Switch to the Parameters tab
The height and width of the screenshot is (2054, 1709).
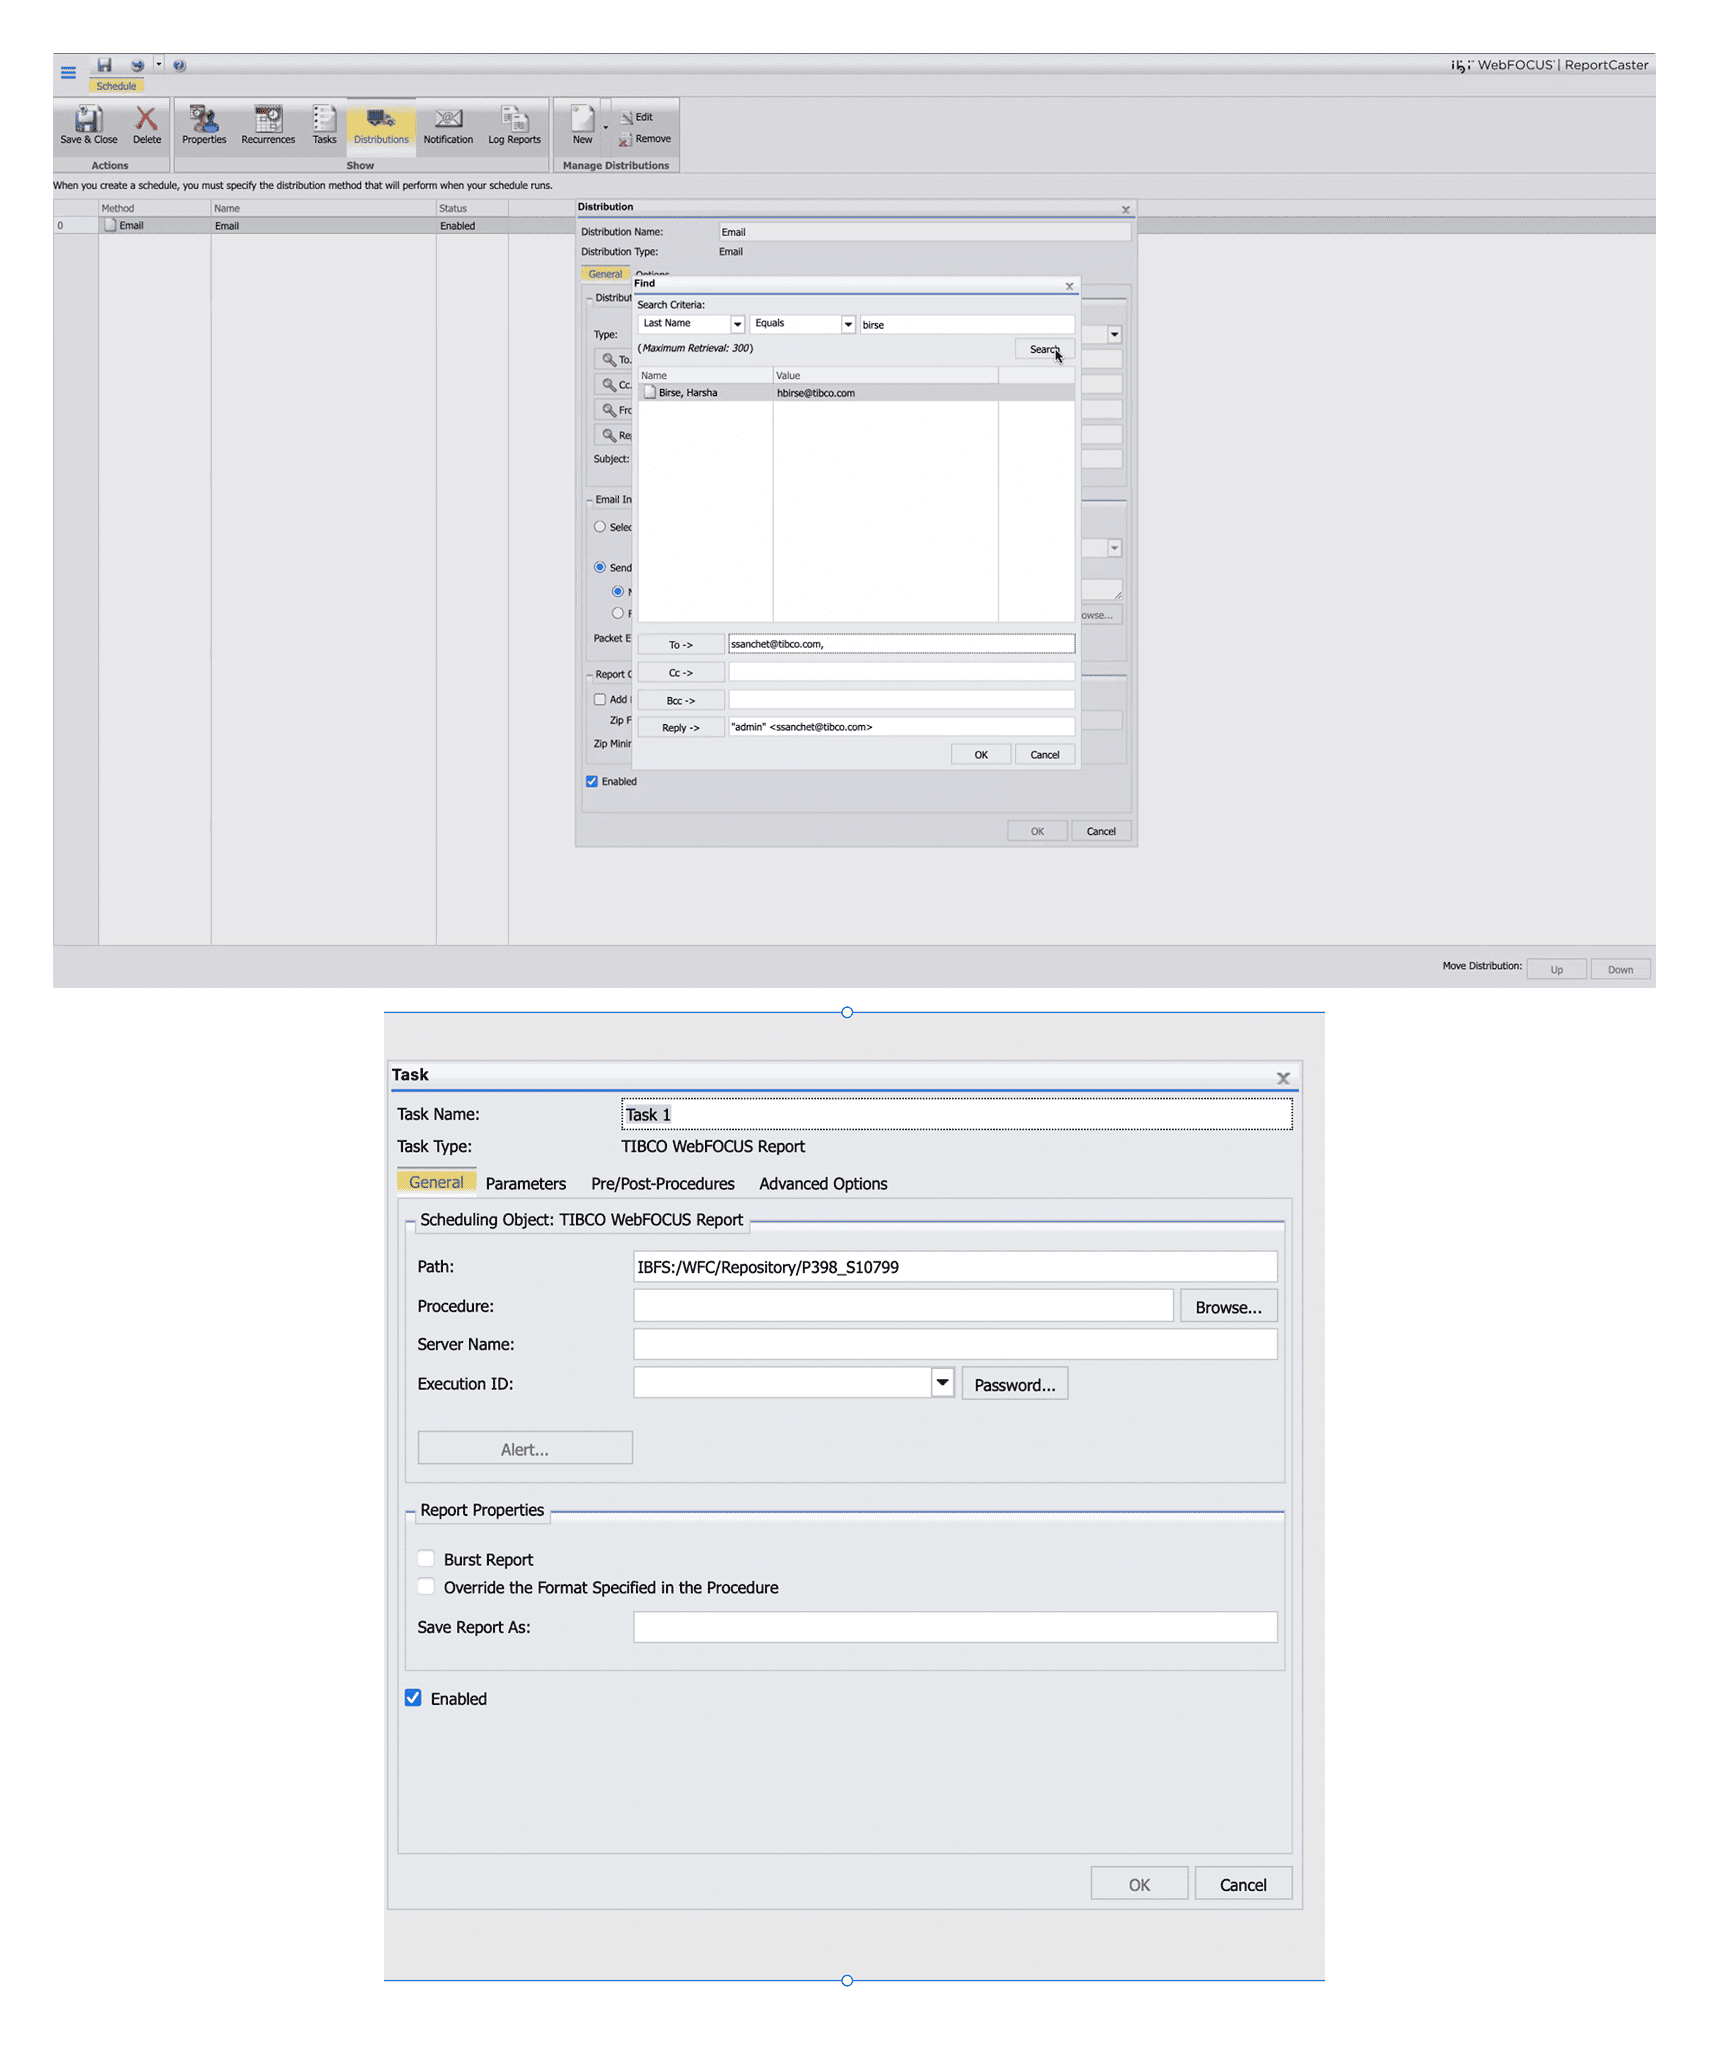[x=525, y=1183]
